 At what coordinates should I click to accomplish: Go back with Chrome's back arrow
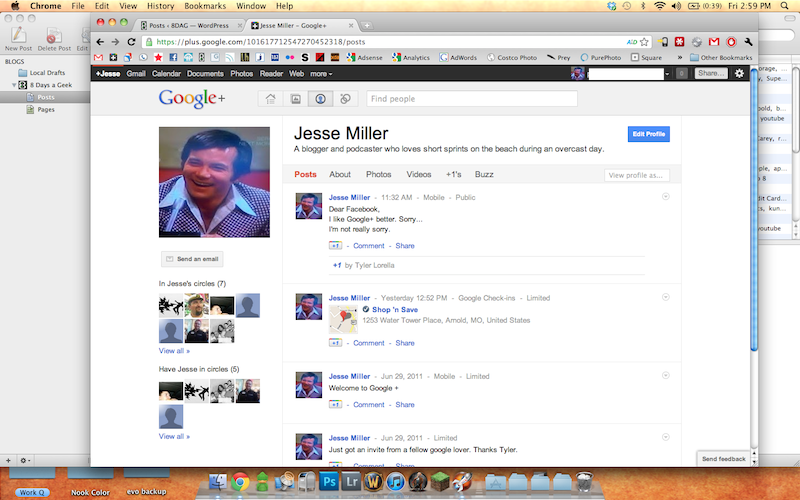click(x=100, y=42)
